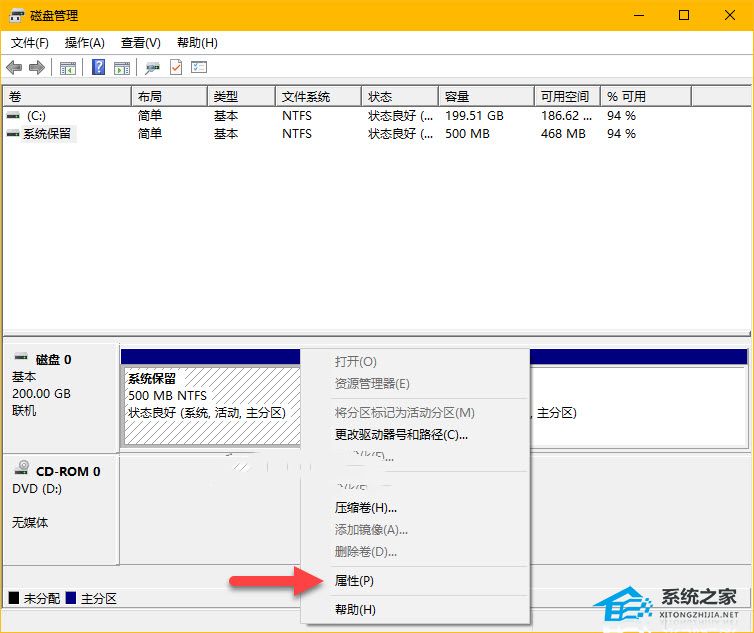Image resolution: width=754 pixels, height=633 pixels.
Task: Select 帮助(H) in the context menu
Action: [x=355, y=610]
